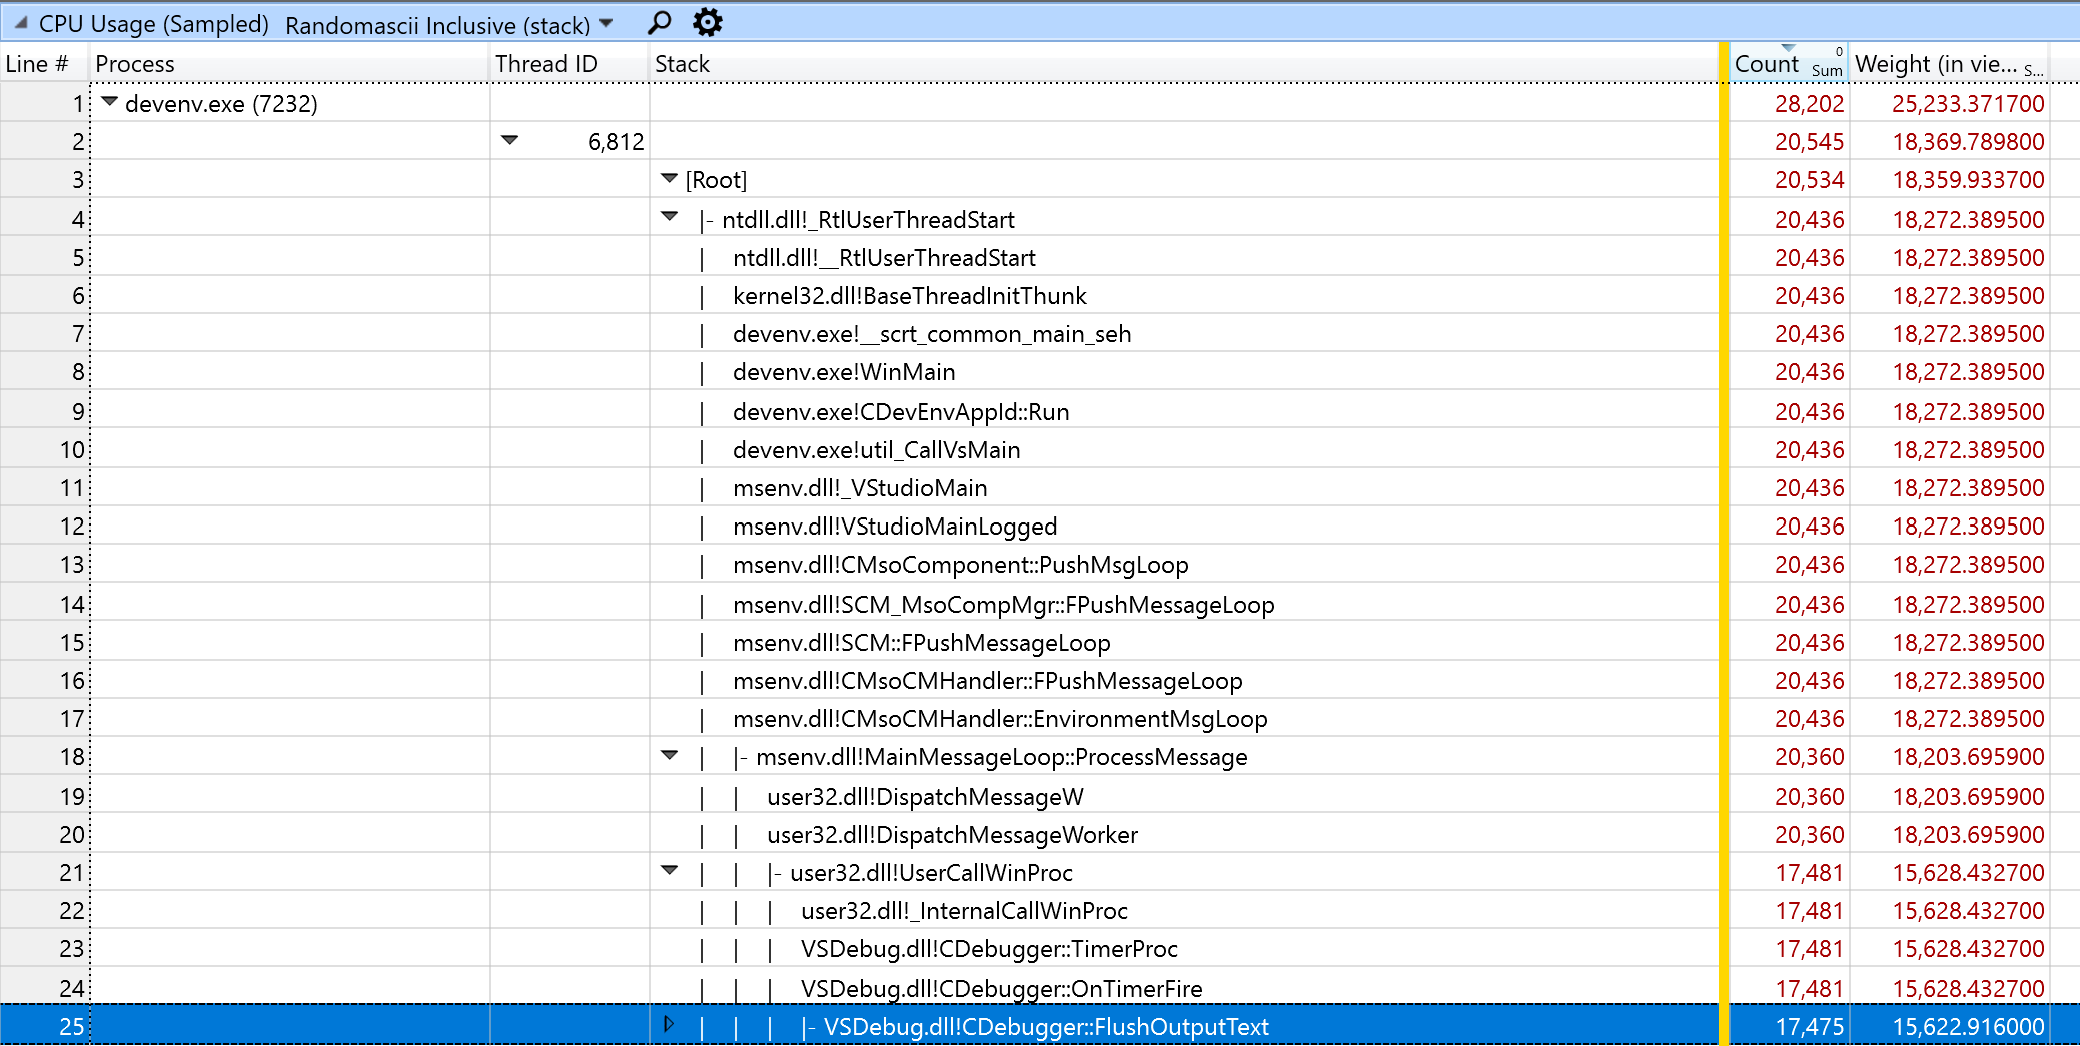Collapse the ntdll.dll!_RtlUserThreadStart branch
Viewport: 2080px width, 1046px height.
(x=668, y=216)
